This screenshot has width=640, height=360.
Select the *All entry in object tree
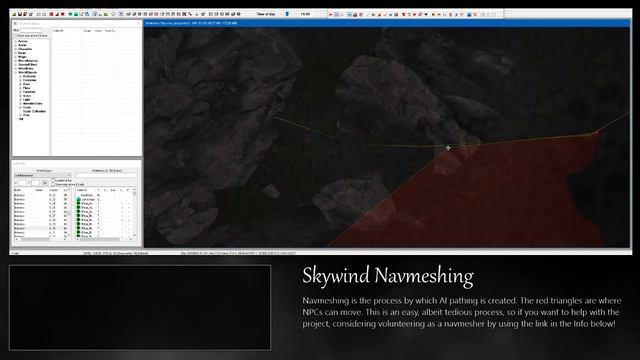[x=21, y=119]
